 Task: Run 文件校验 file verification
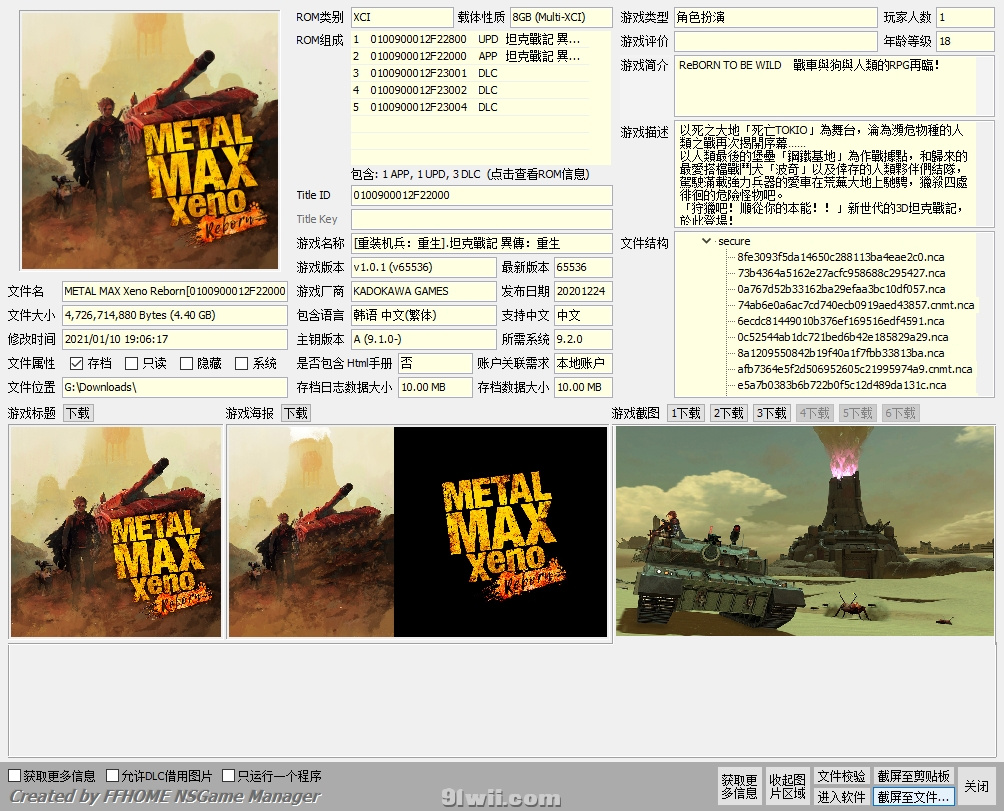pos(841,776)
